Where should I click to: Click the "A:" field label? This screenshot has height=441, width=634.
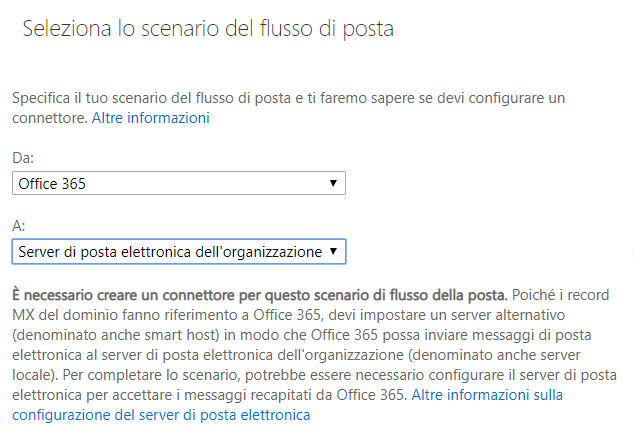(19, 226)
